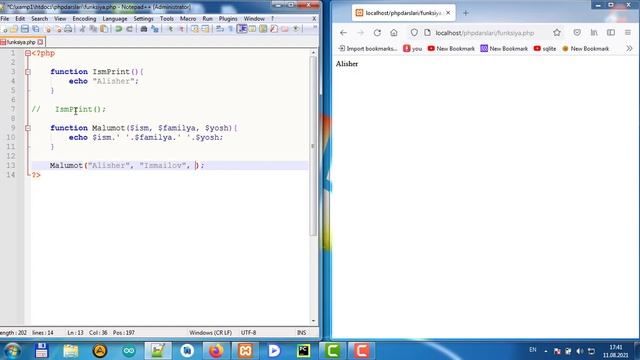
Task: Click the localhost URL address bar
Action: pos(484,33)
